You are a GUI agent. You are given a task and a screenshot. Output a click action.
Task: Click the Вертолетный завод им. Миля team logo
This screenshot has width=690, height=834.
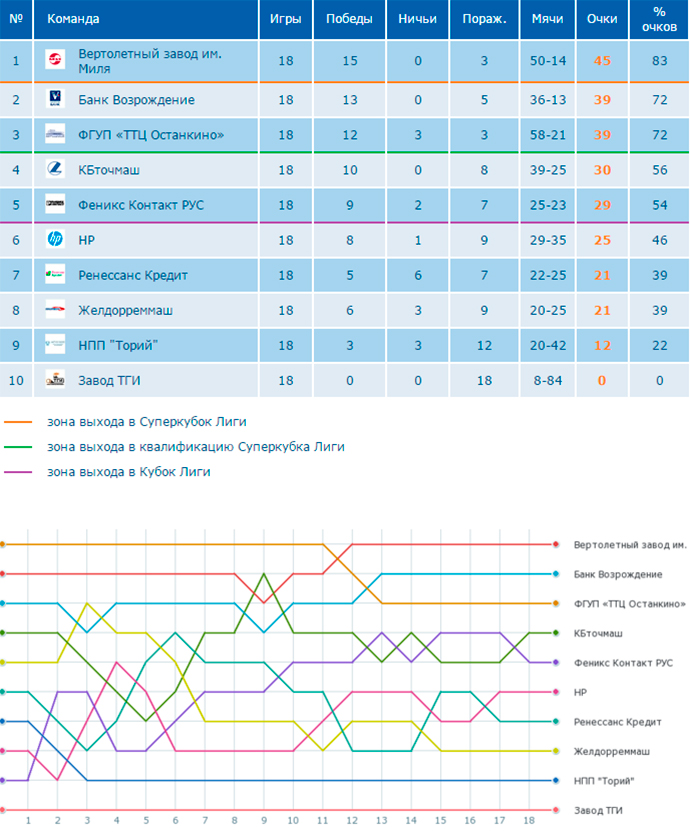[x=55, y=59]
